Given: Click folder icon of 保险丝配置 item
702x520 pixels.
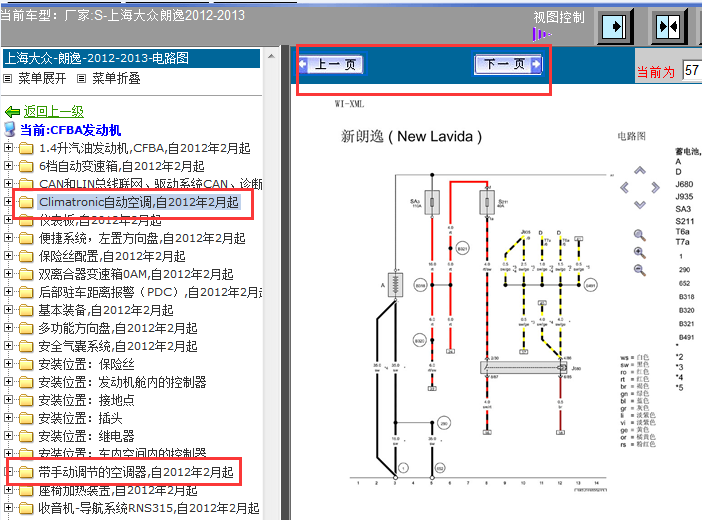Looking at the screenshot, I should [26, 256].
